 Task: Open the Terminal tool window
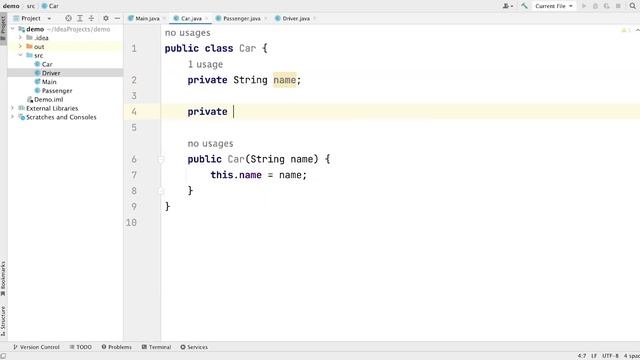click(156, 347)
